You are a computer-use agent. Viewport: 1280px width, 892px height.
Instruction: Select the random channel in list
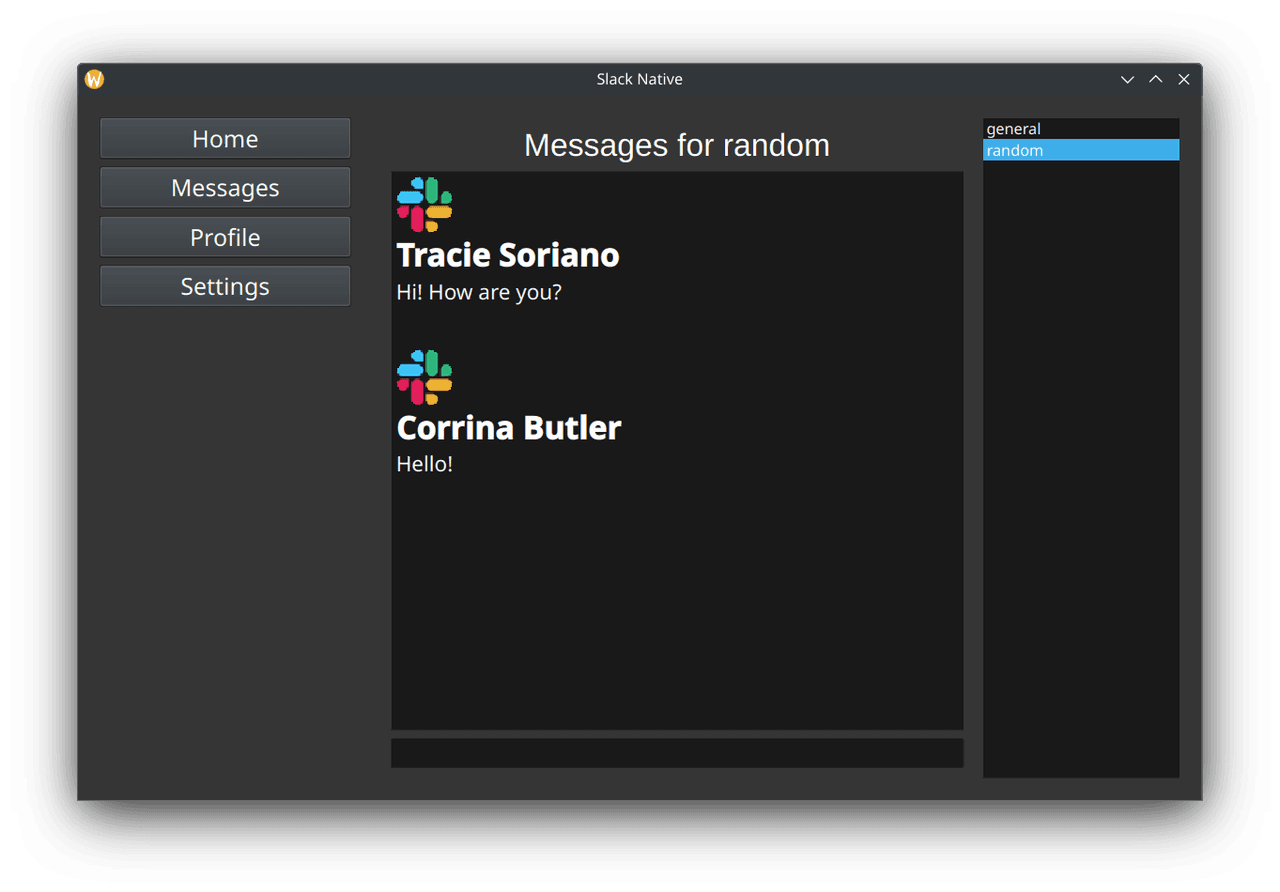click(x=1015, y=151)
